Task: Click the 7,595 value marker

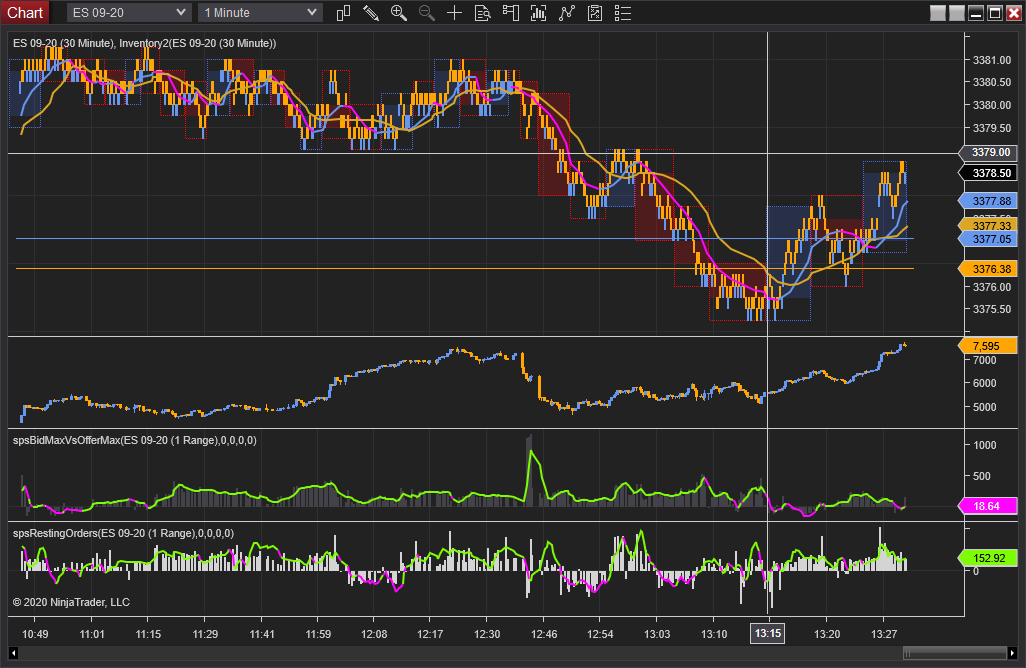Action: [x=988, y=346]
